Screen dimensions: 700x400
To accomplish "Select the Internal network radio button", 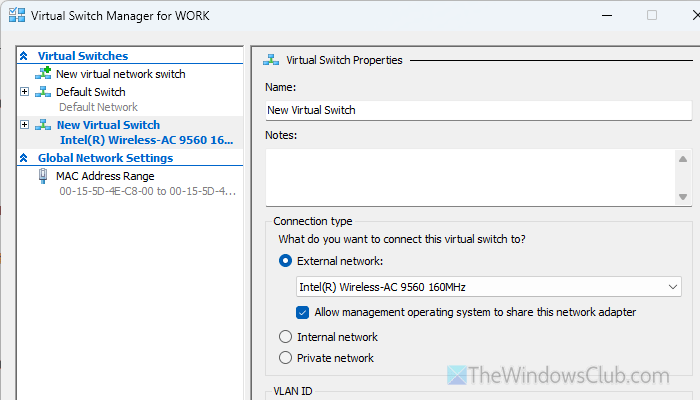I will [x=285, y=337].
